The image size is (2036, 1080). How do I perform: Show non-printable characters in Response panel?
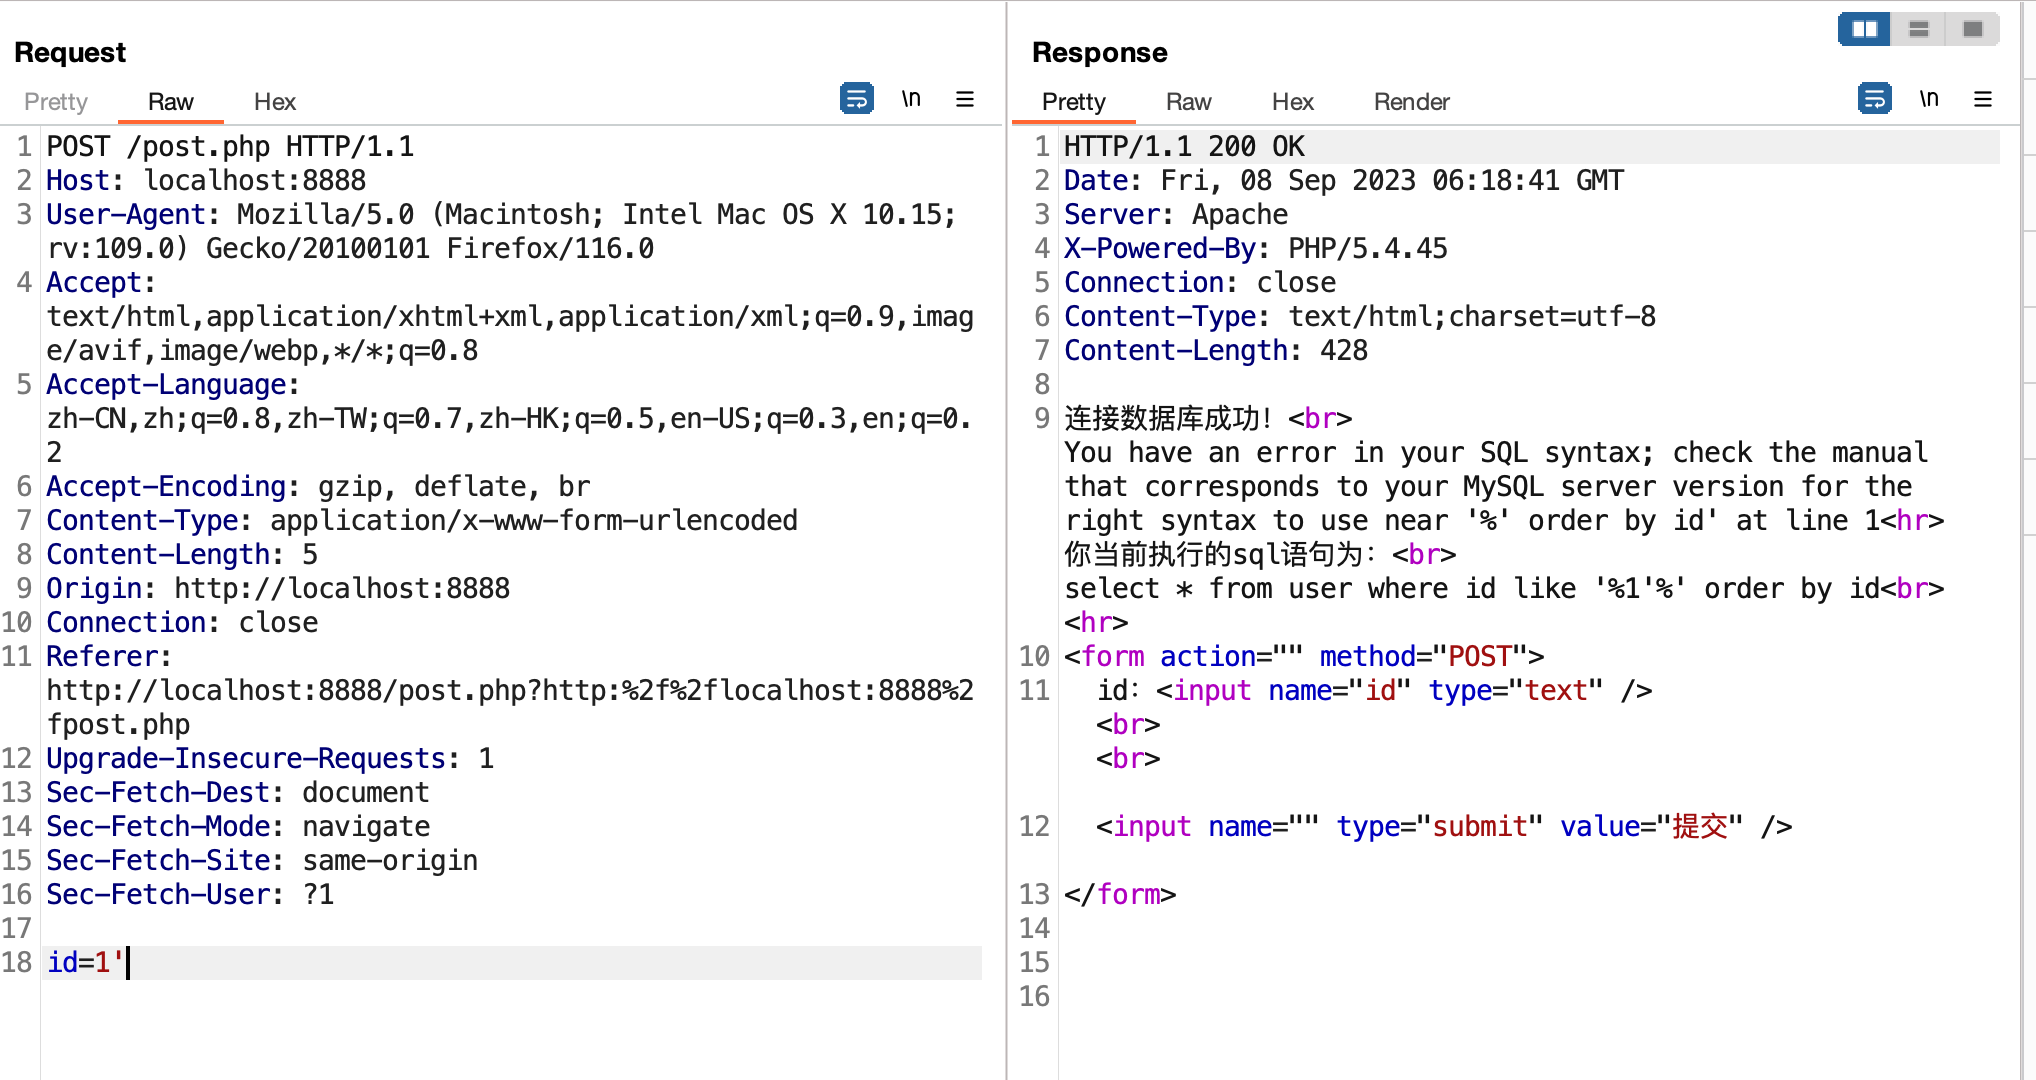[x=1929, y=99]
